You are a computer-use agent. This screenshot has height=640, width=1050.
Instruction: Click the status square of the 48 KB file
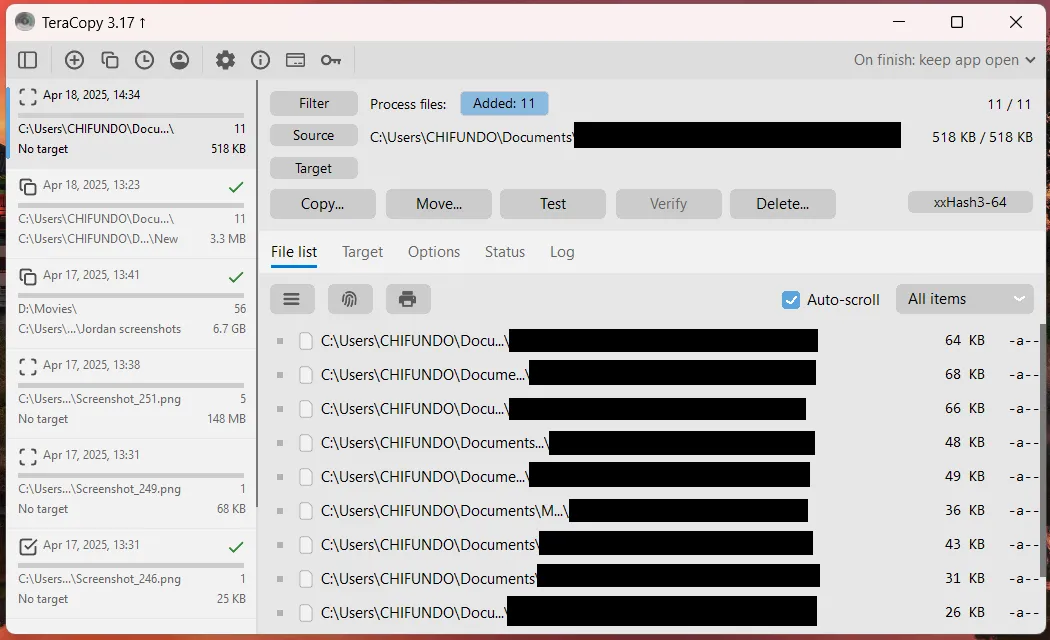(280, 443)
